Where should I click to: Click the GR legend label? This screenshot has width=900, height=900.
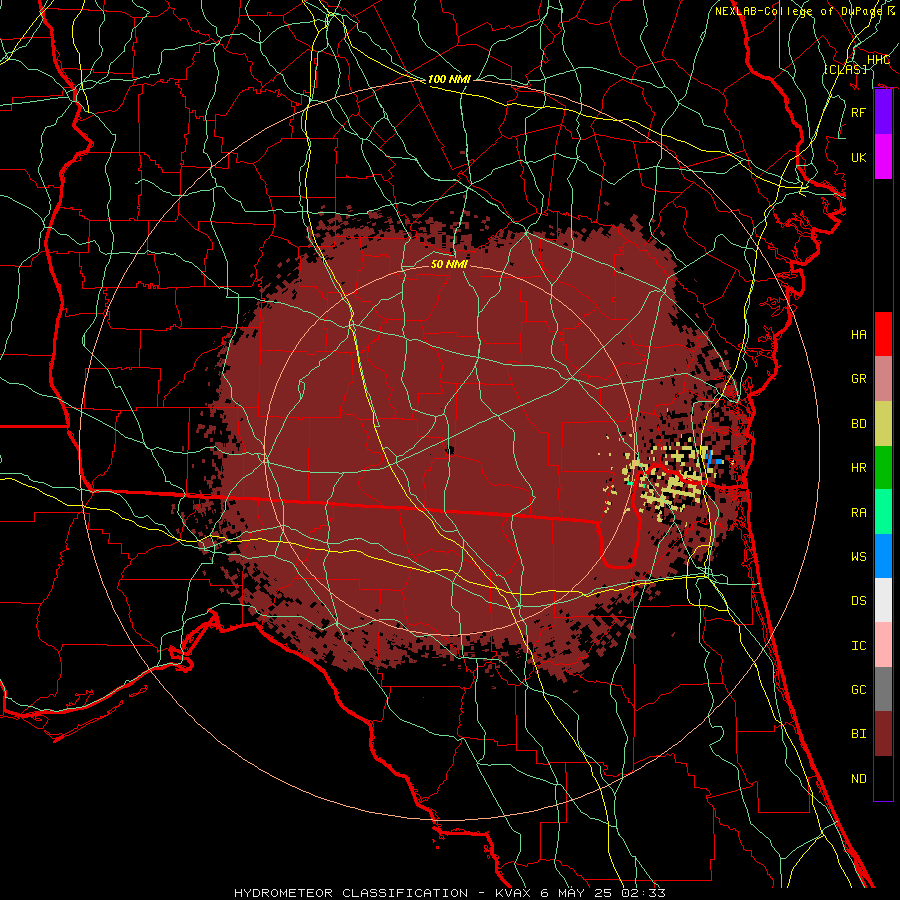pyautogui.click(x=858, y=379)
